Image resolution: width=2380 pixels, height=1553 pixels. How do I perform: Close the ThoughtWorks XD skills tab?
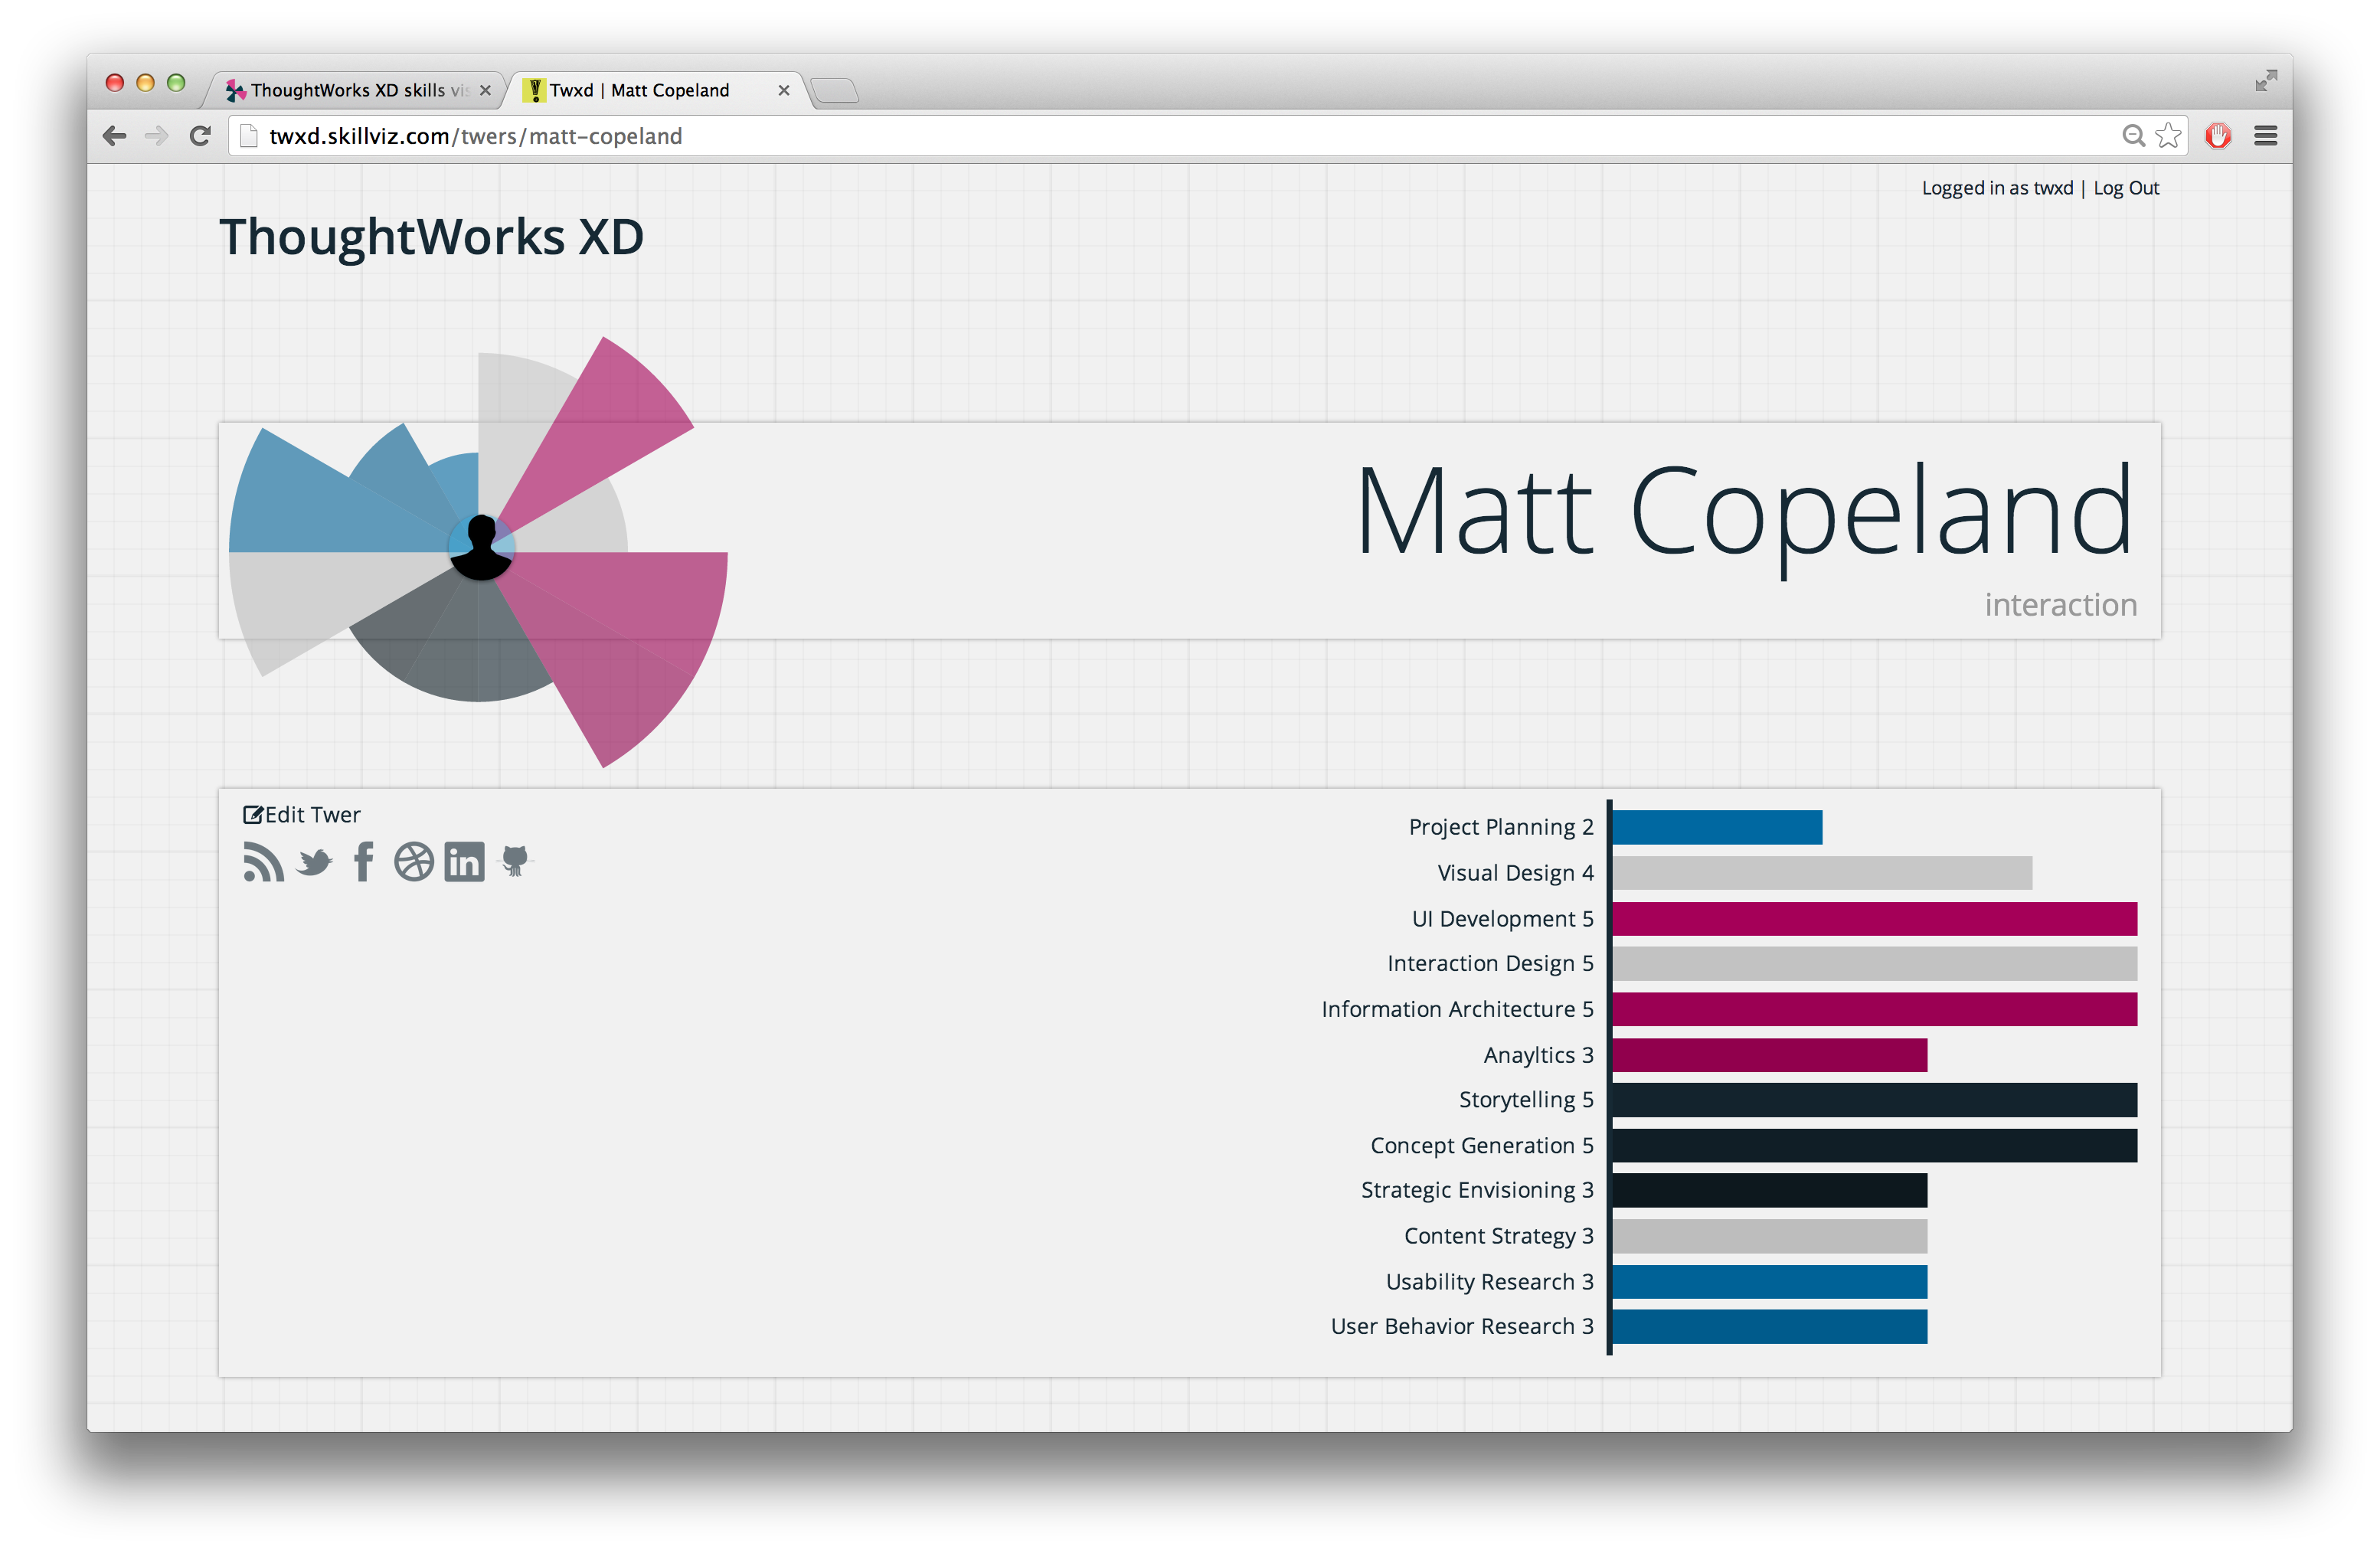[485, 90]
